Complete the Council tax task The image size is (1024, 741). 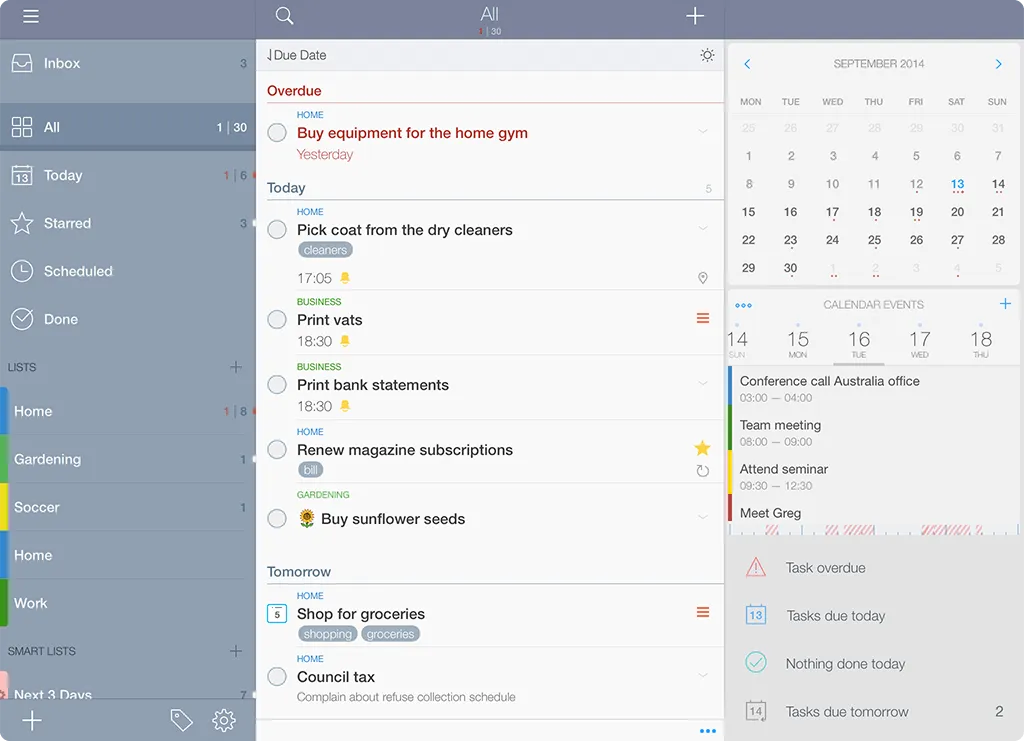pos(277,677)
